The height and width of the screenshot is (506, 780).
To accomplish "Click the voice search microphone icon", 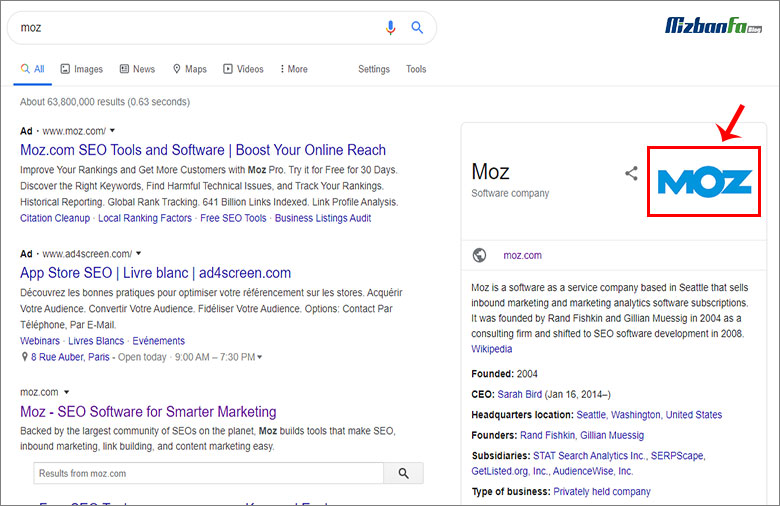I will (x=390, y=27).
